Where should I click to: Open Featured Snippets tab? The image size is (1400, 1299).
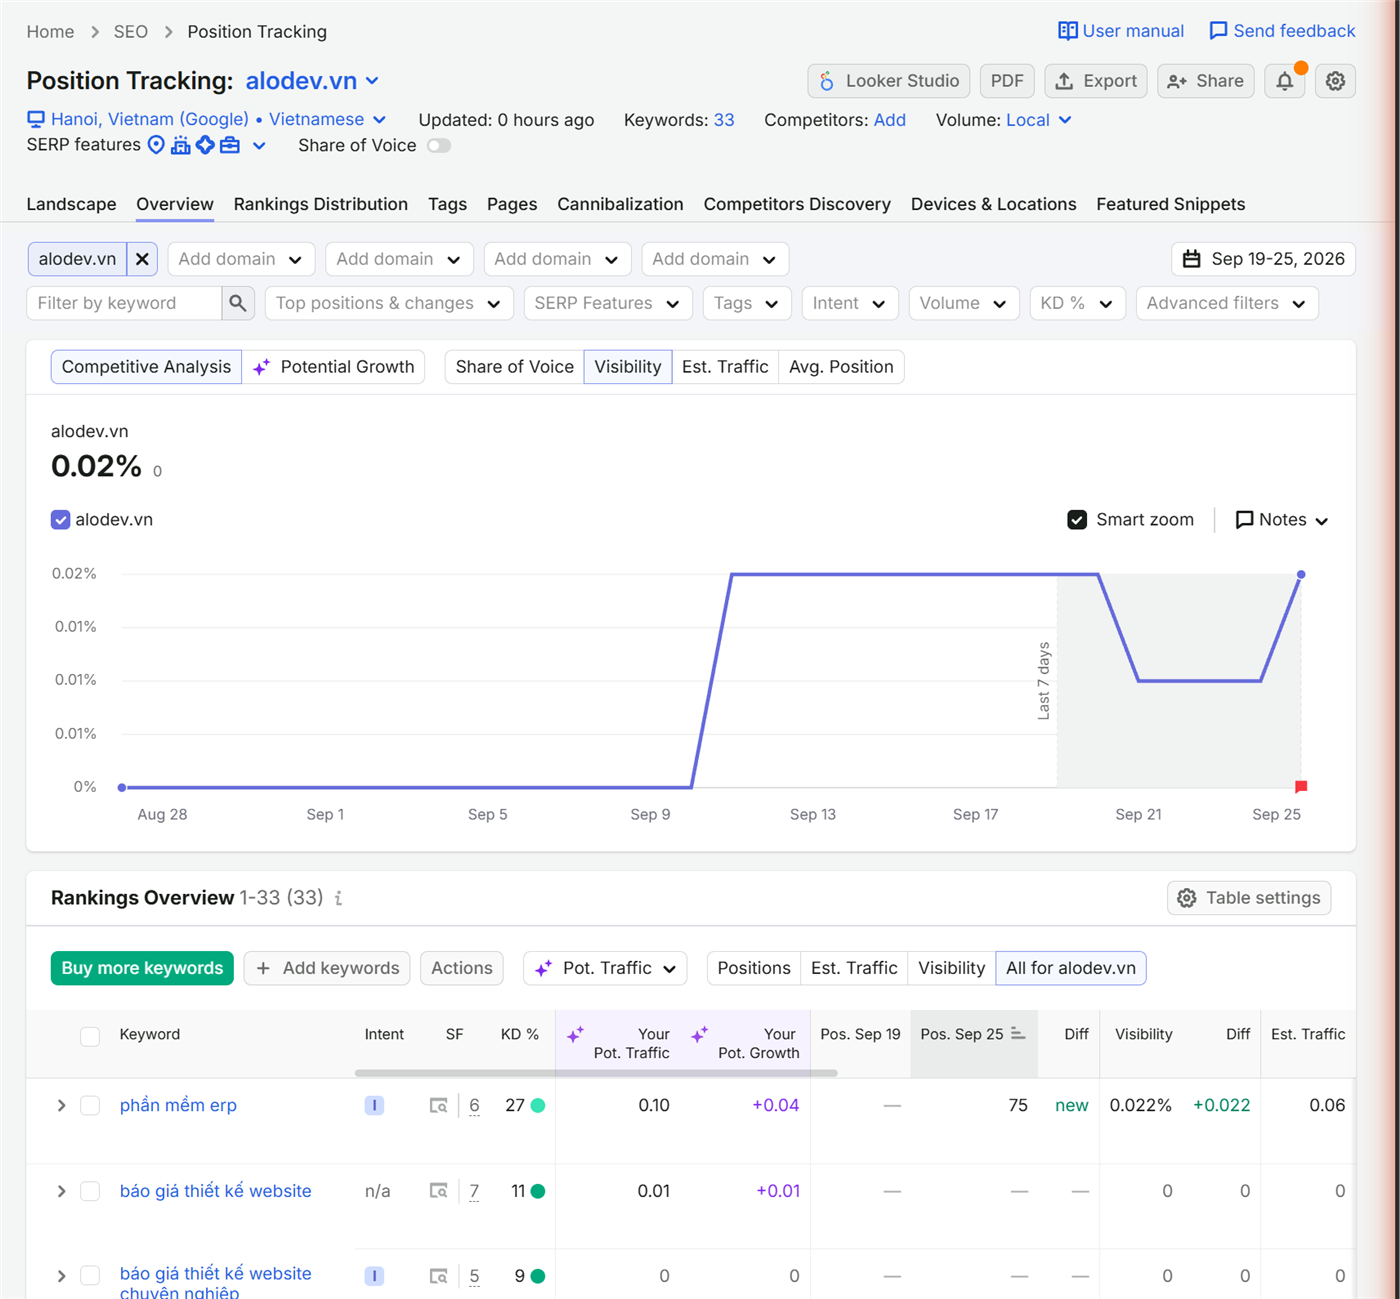point(1171,204)
